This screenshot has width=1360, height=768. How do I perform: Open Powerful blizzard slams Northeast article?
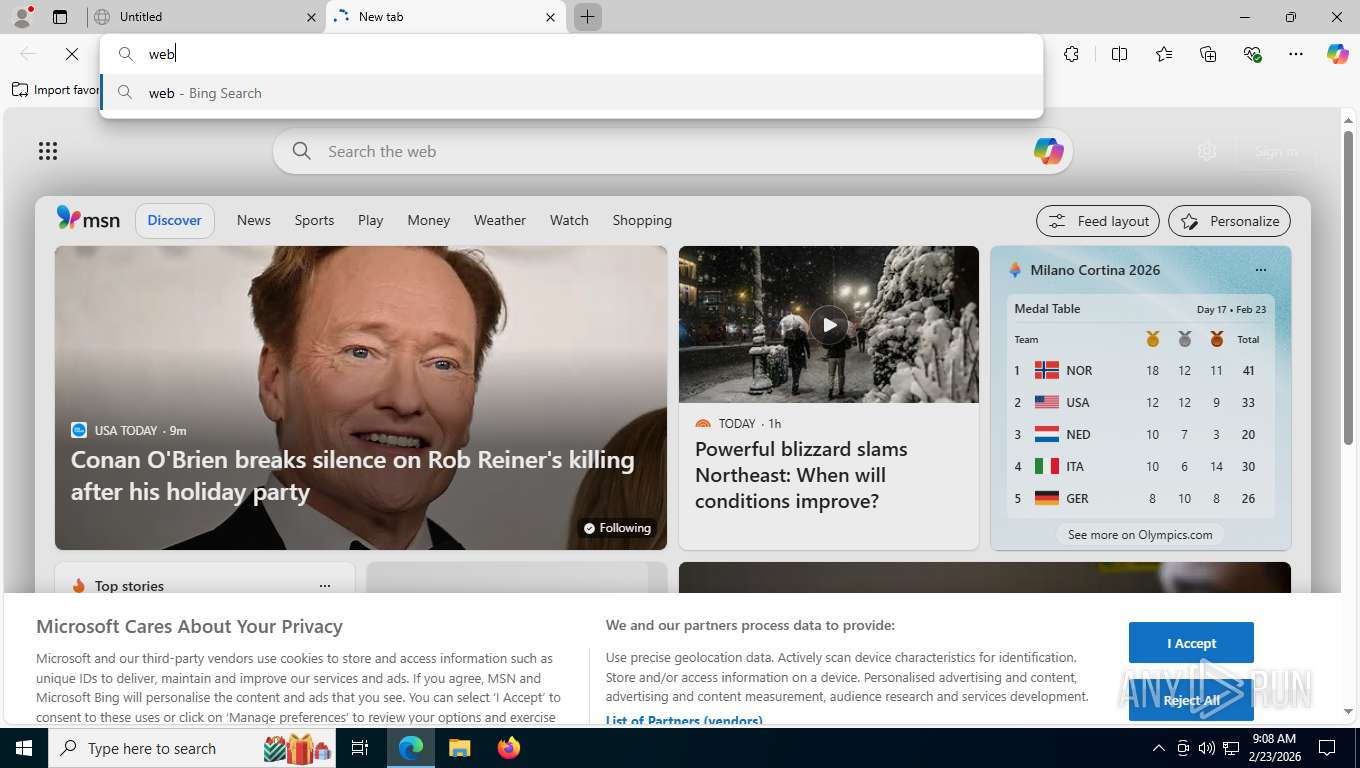point(801,475)
